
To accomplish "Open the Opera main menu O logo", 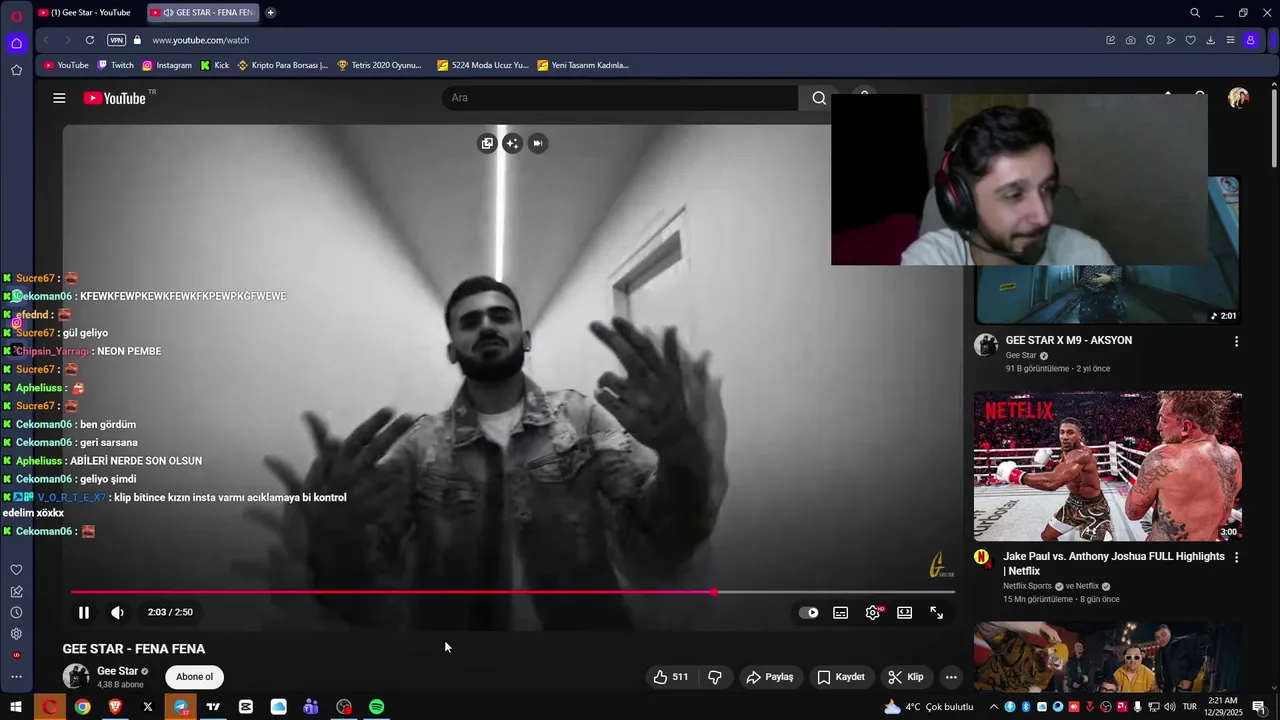I will pyautogui.click(x=16, y=16).
